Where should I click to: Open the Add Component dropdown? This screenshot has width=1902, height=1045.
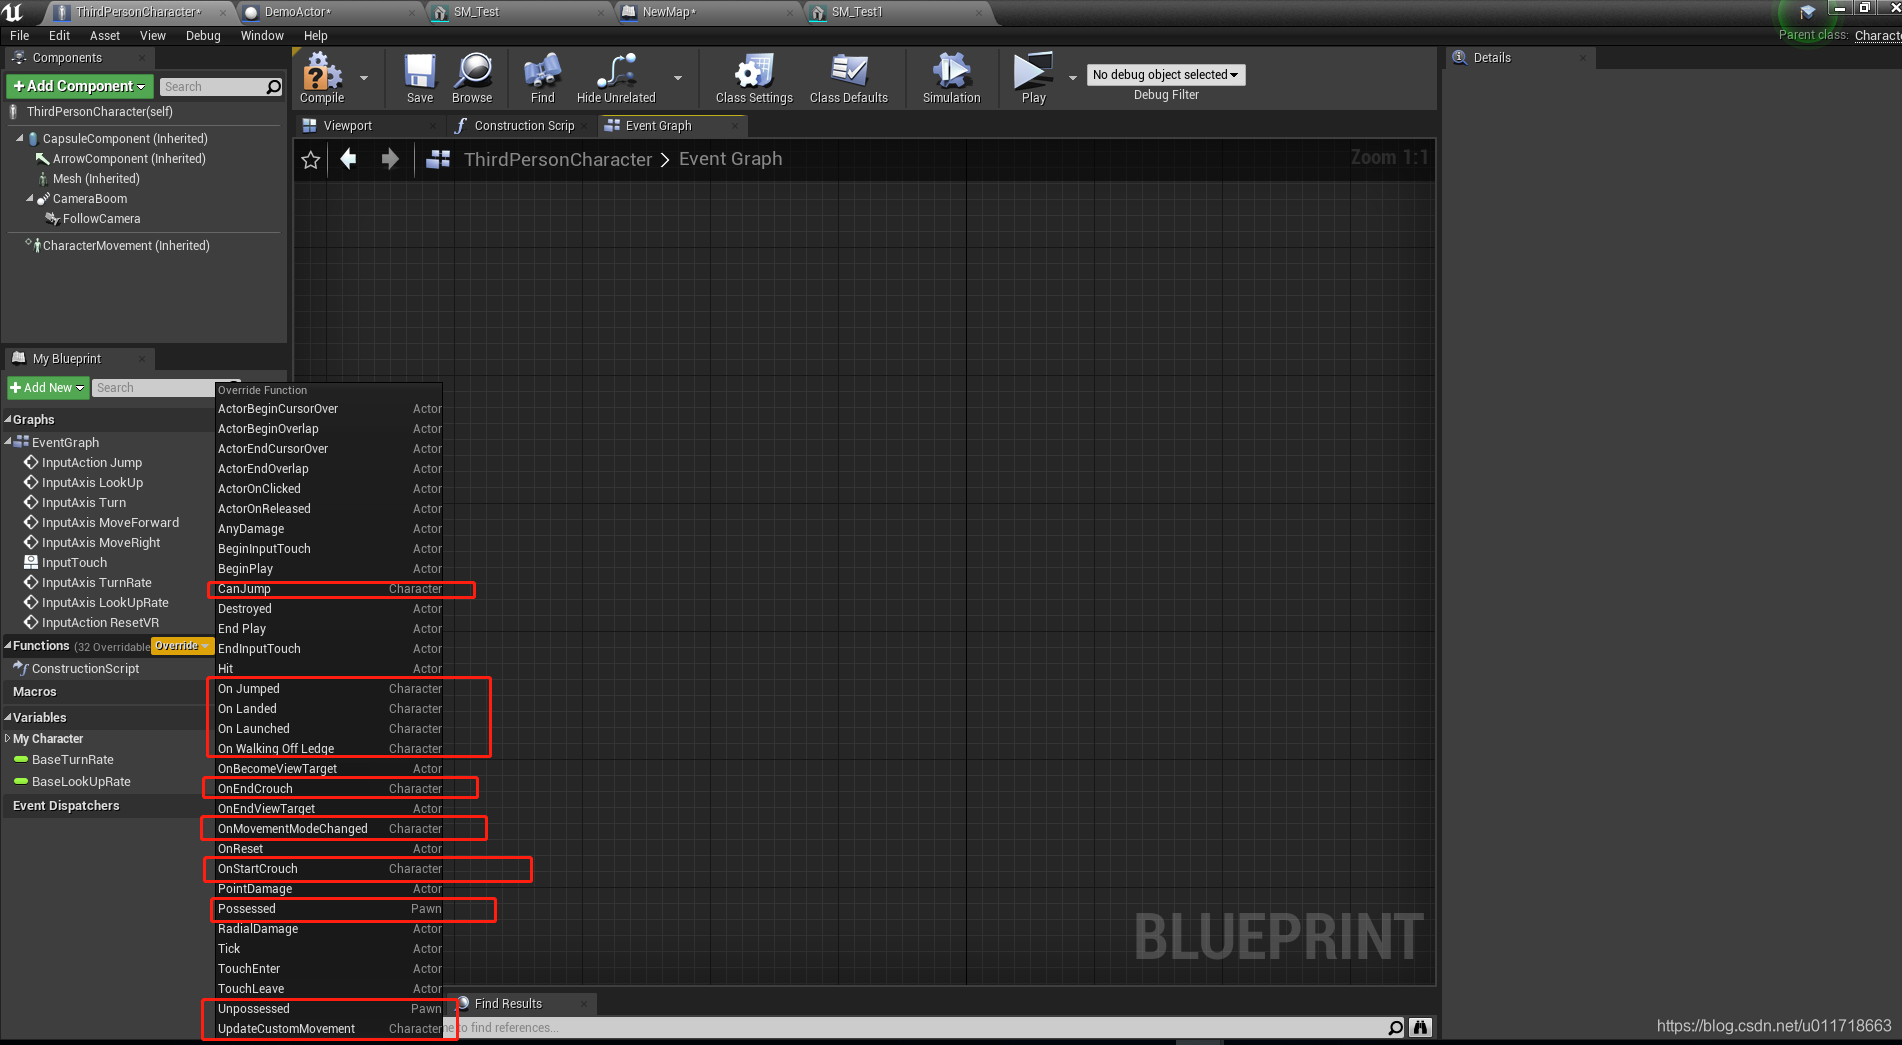[80, 87]
